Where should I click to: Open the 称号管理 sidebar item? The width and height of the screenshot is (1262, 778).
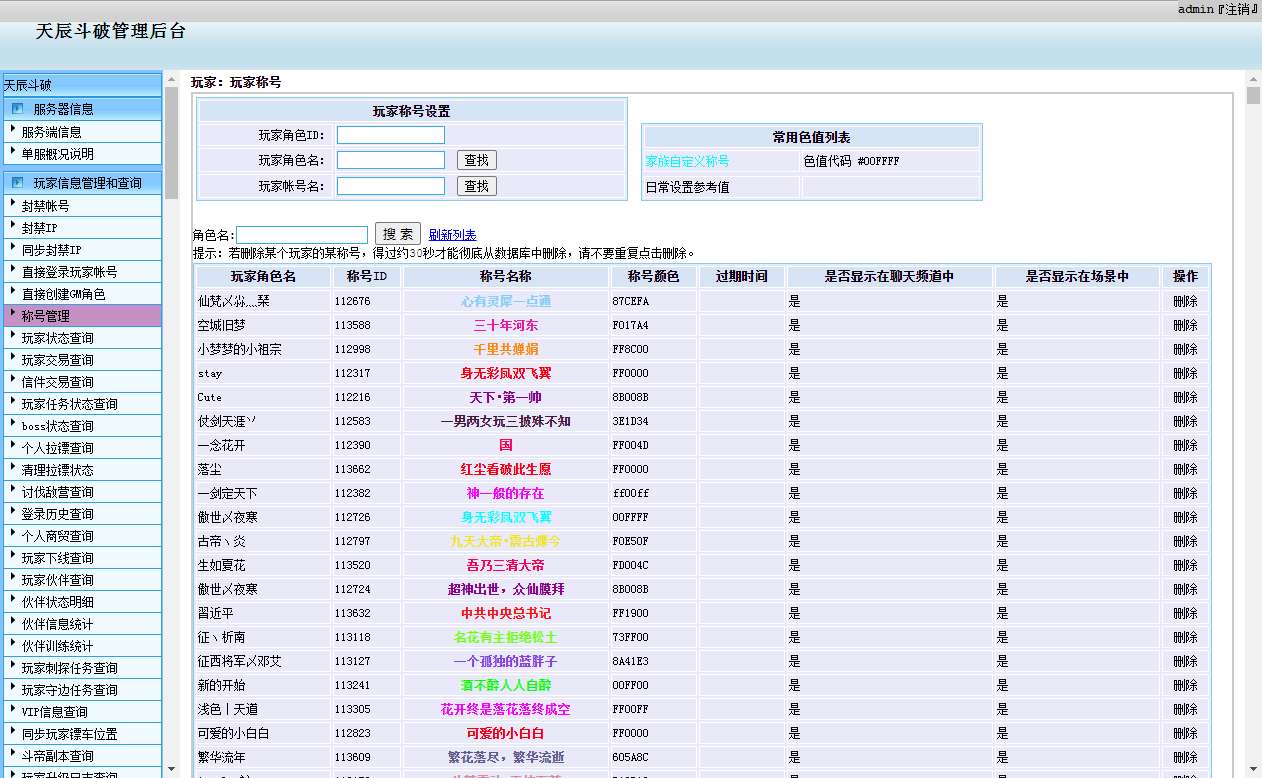coord(46,316)
